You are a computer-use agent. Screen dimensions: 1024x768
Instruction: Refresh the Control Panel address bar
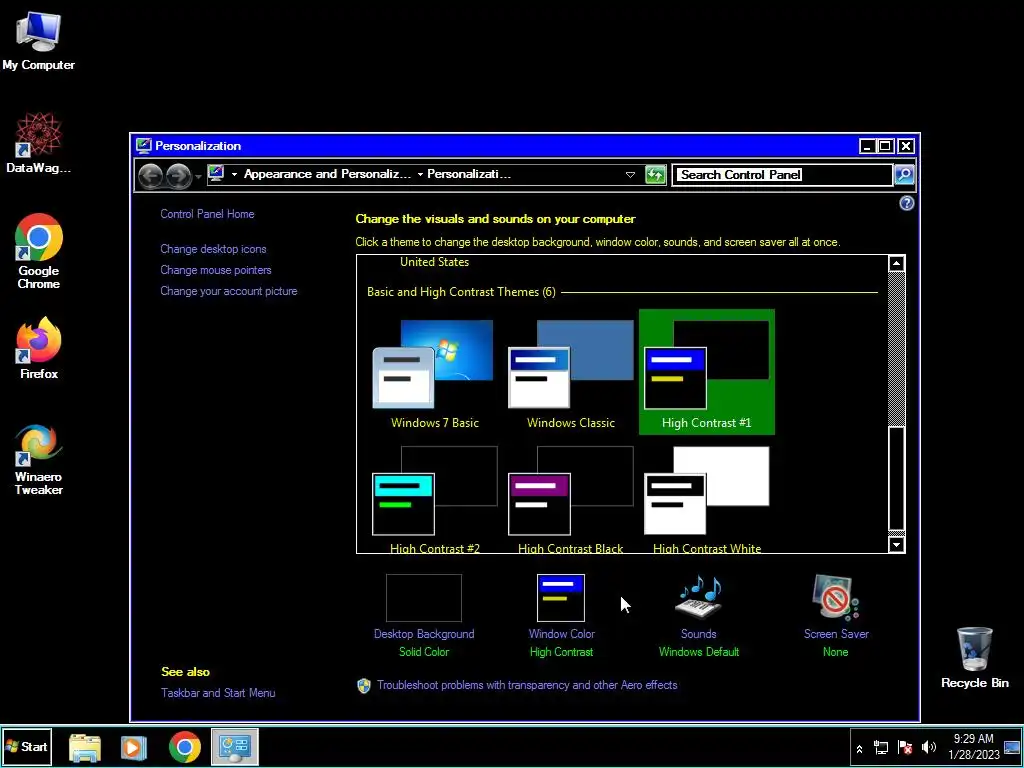(x=655, y=174)
